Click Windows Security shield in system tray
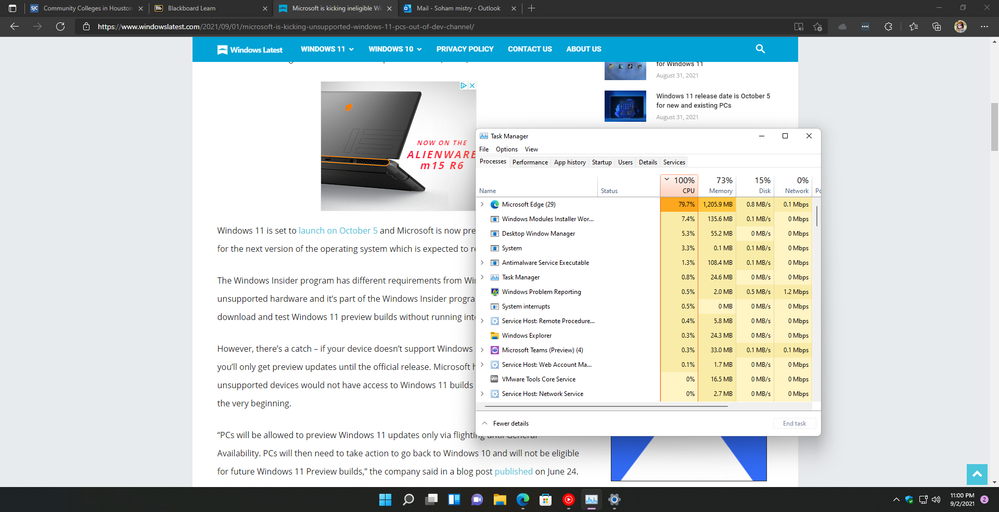The image size is (999, 512). 909,500
